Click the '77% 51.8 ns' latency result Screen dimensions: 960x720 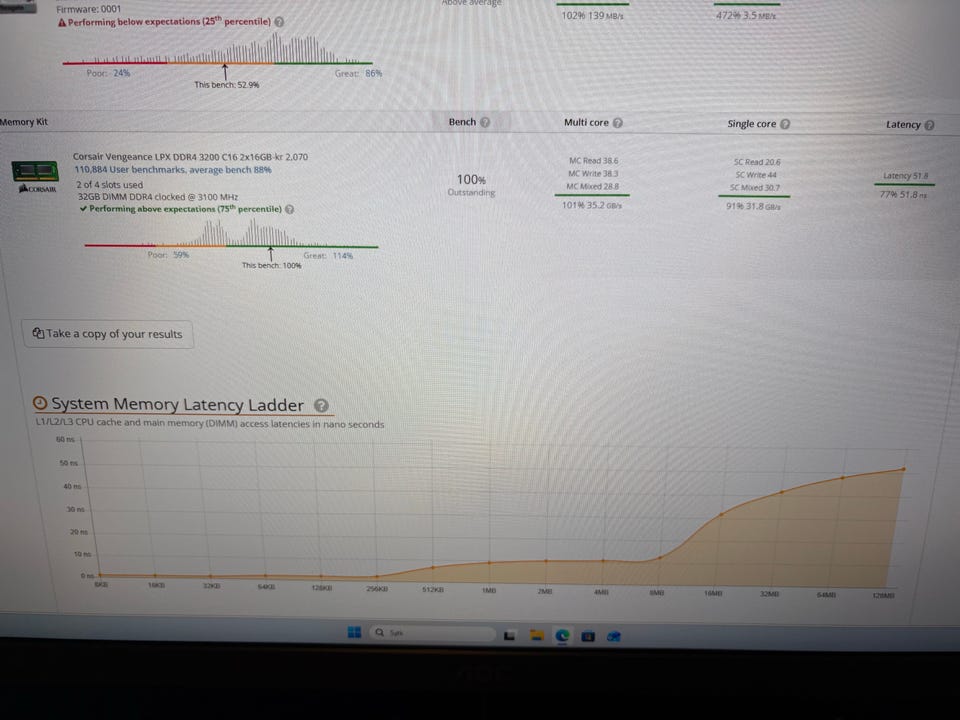tap(903, 195)
